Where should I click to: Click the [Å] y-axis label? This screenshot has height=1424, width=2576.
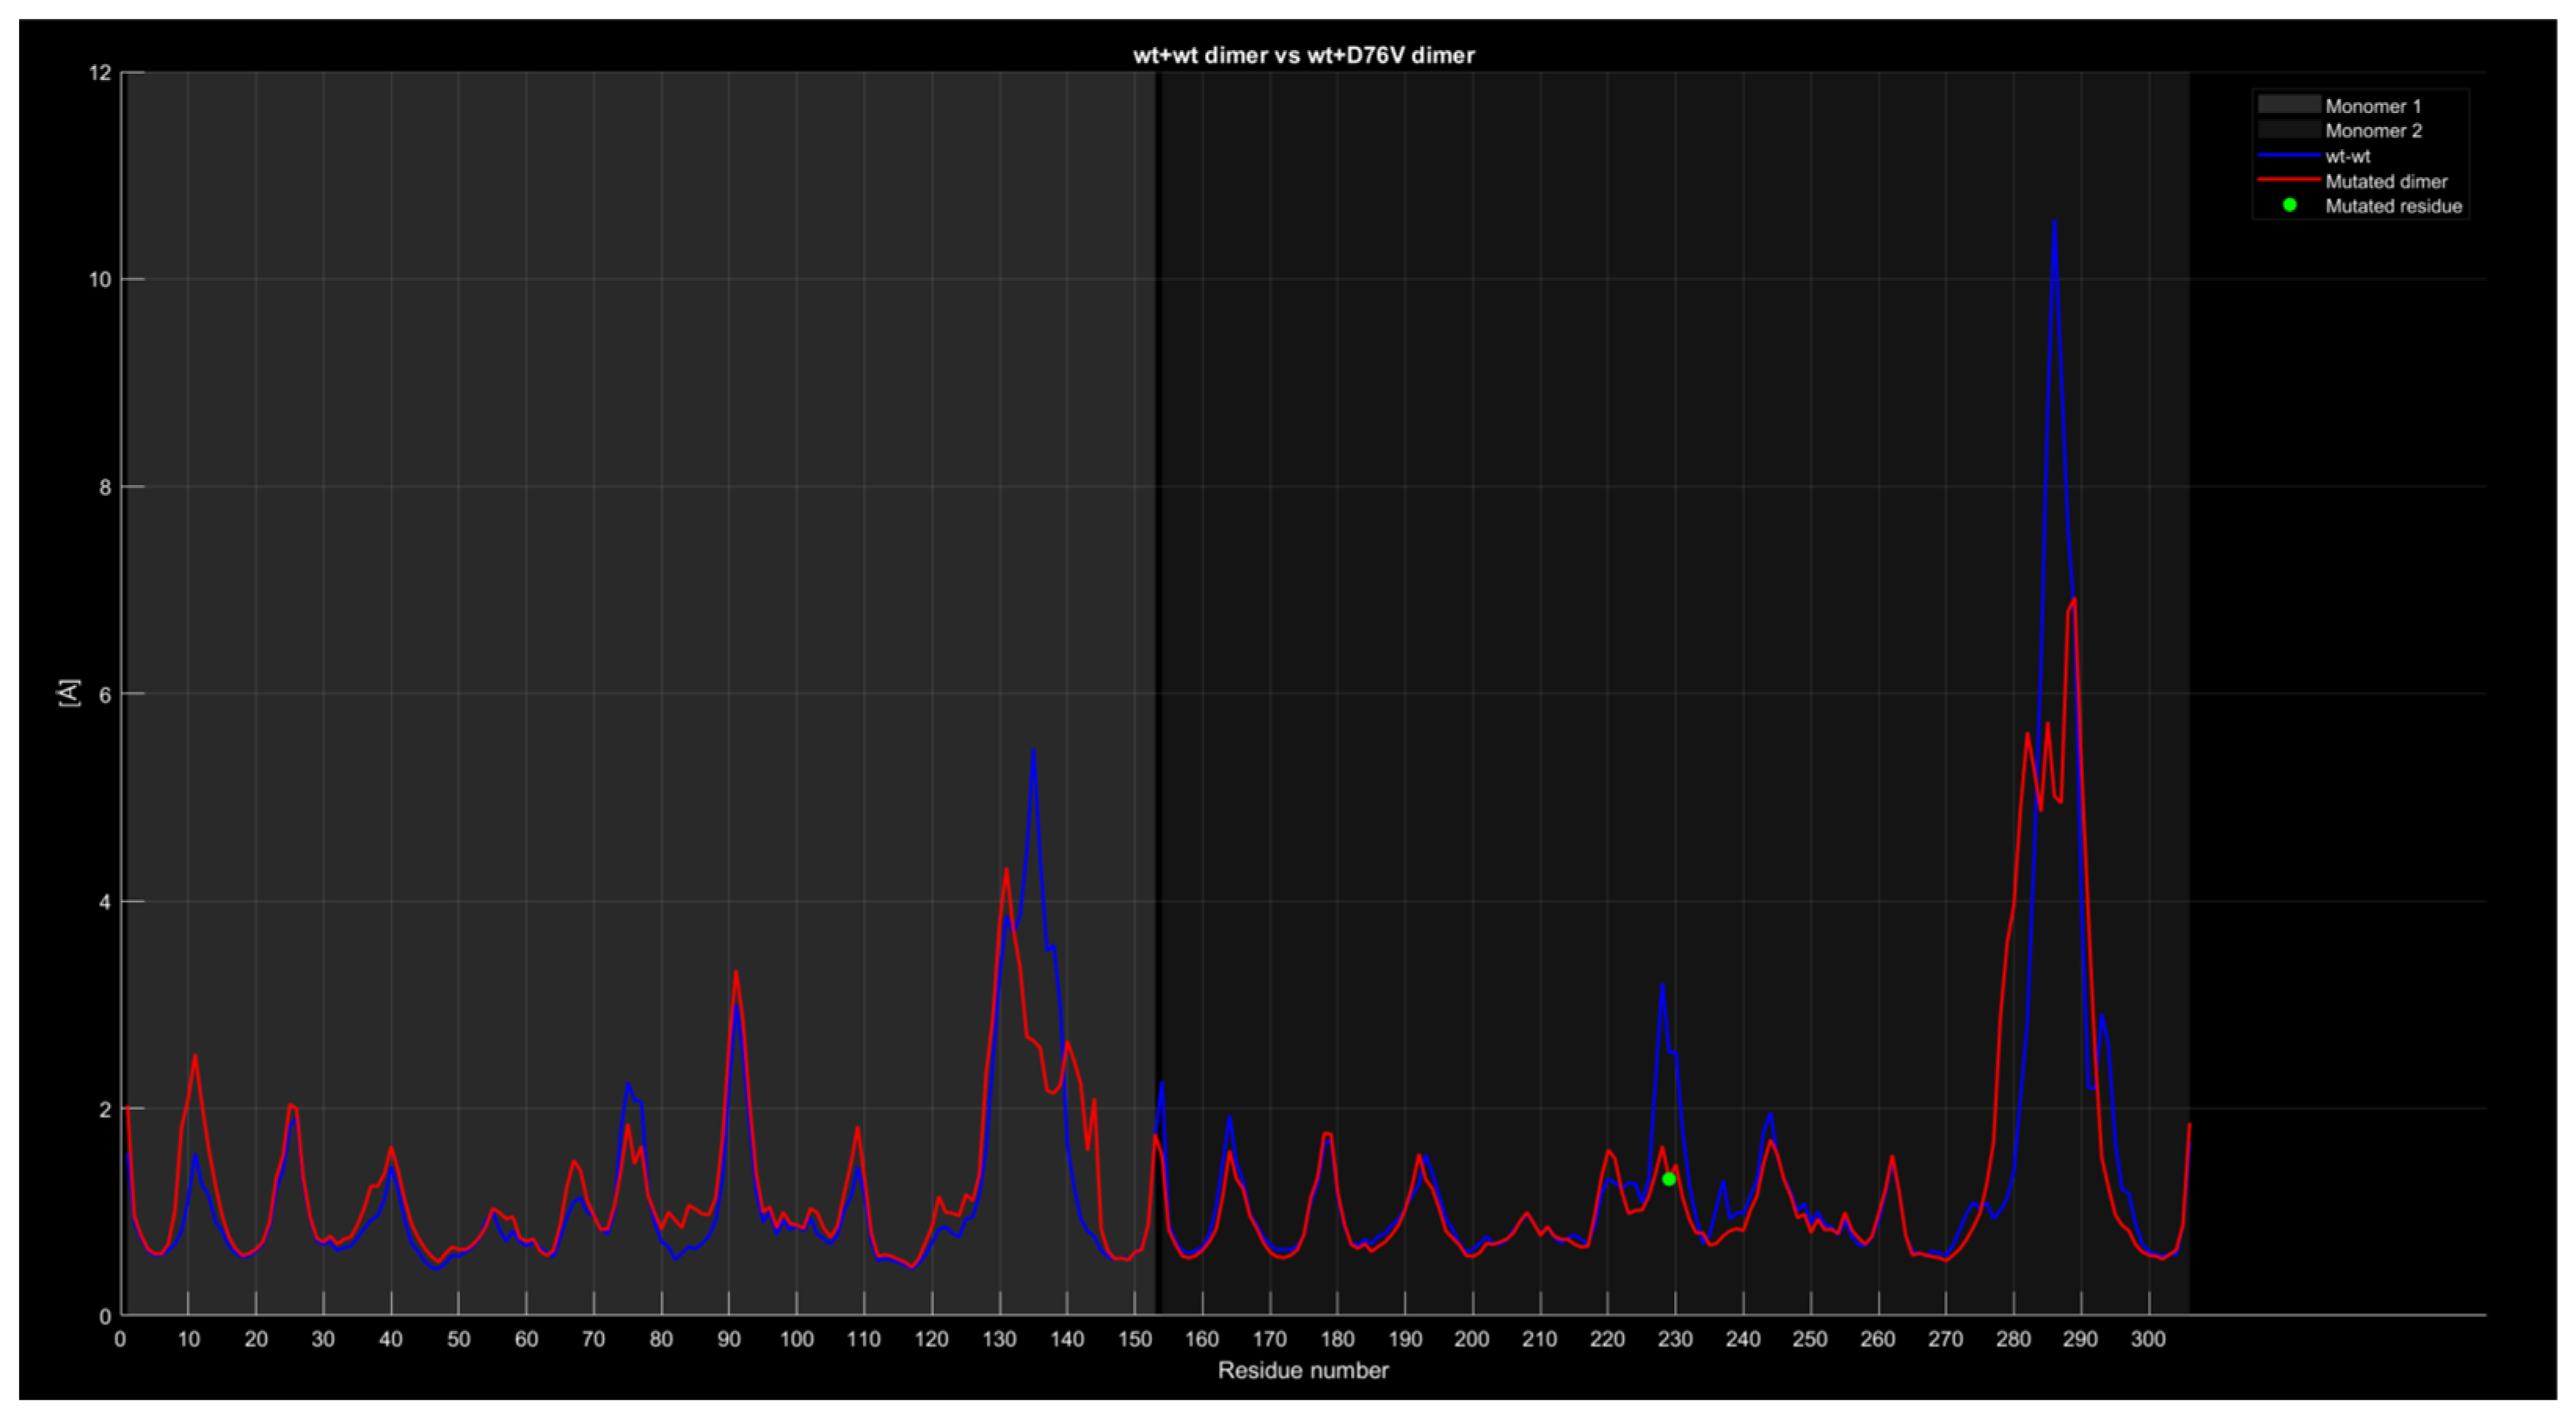click(x=68, y=693)
